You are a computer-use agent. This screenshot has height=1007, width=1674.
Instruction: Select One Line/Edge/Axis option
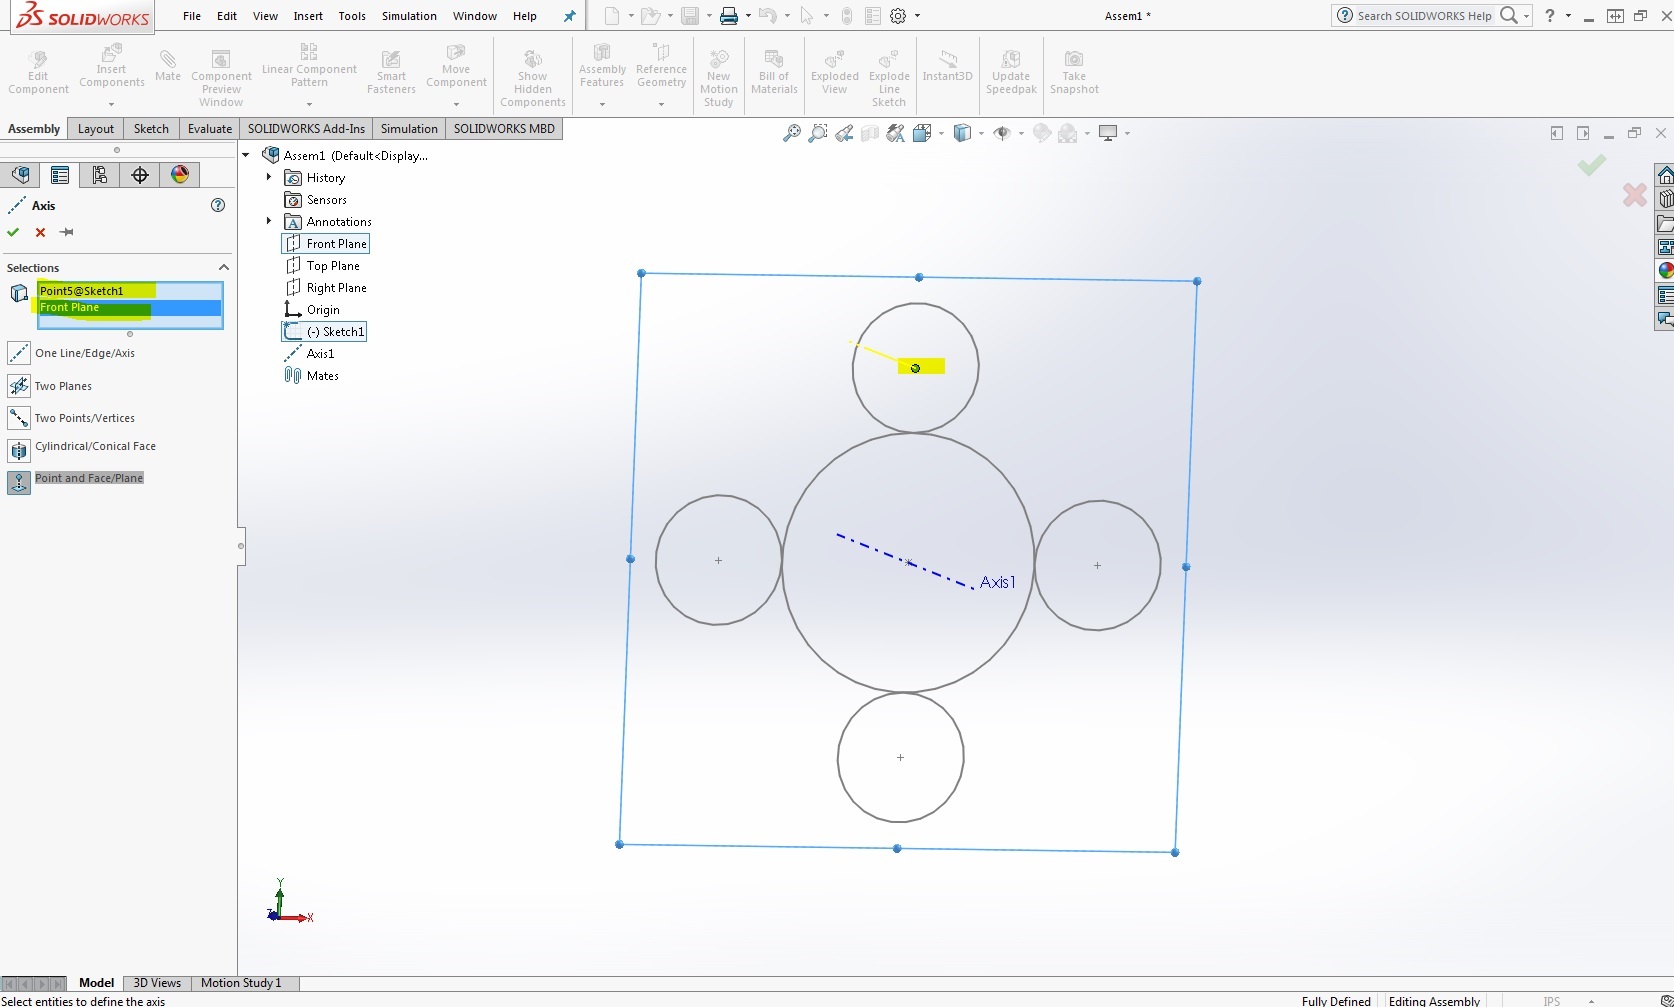[72, 353]
